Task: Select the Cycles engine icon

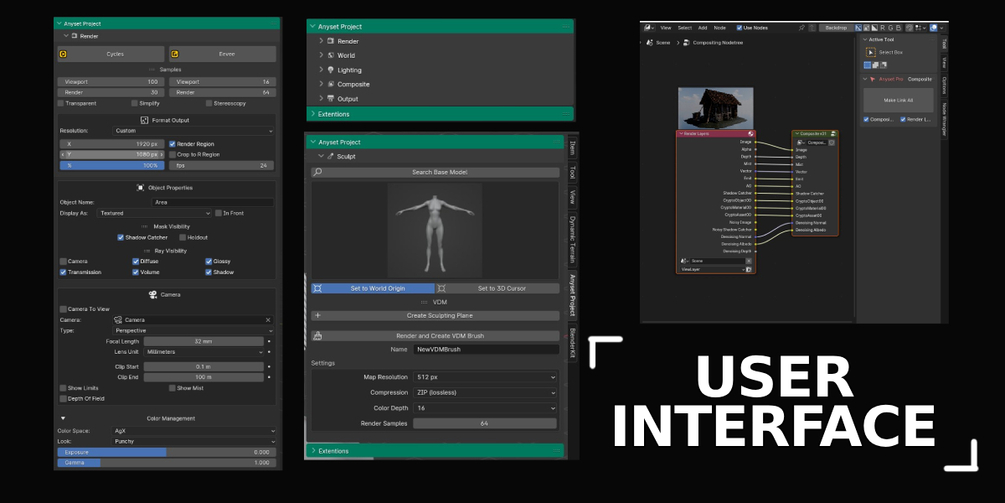Action: click(63, 54)
